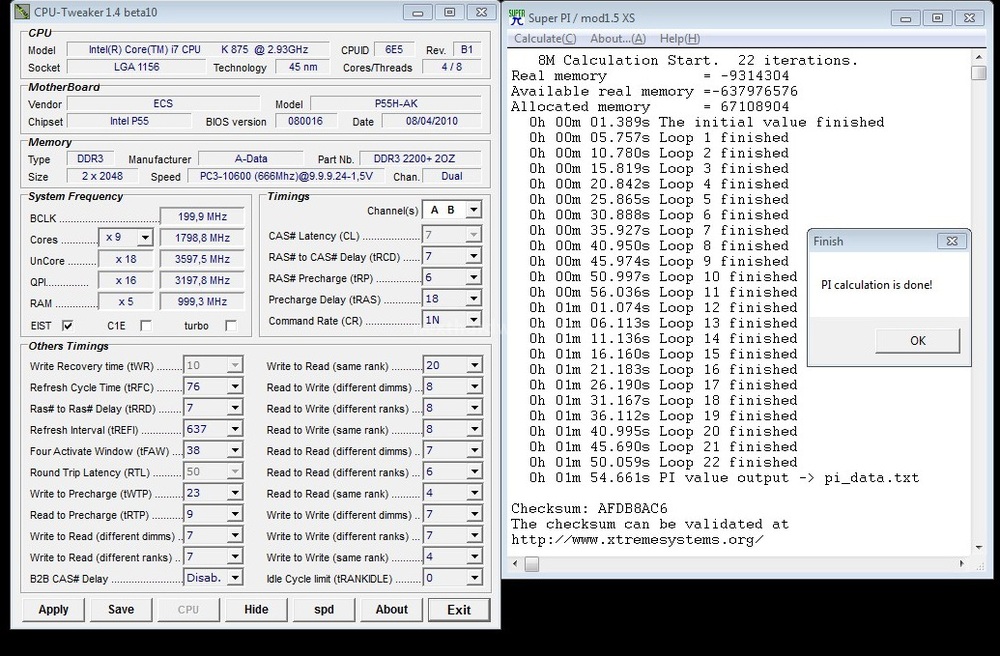Click the About button in CPU-Tweaker

point(392,609)
